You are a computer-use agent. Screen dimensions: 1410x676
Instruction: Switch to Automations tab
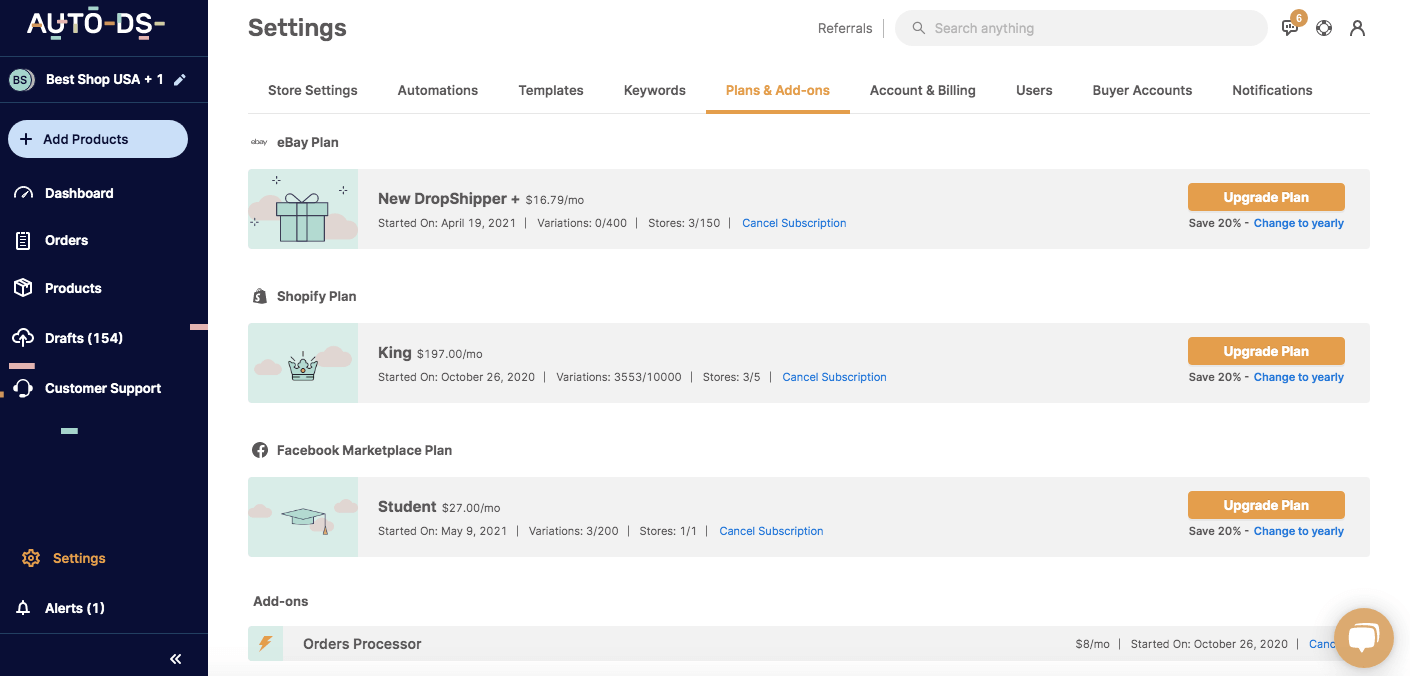[x=438, y=90]
